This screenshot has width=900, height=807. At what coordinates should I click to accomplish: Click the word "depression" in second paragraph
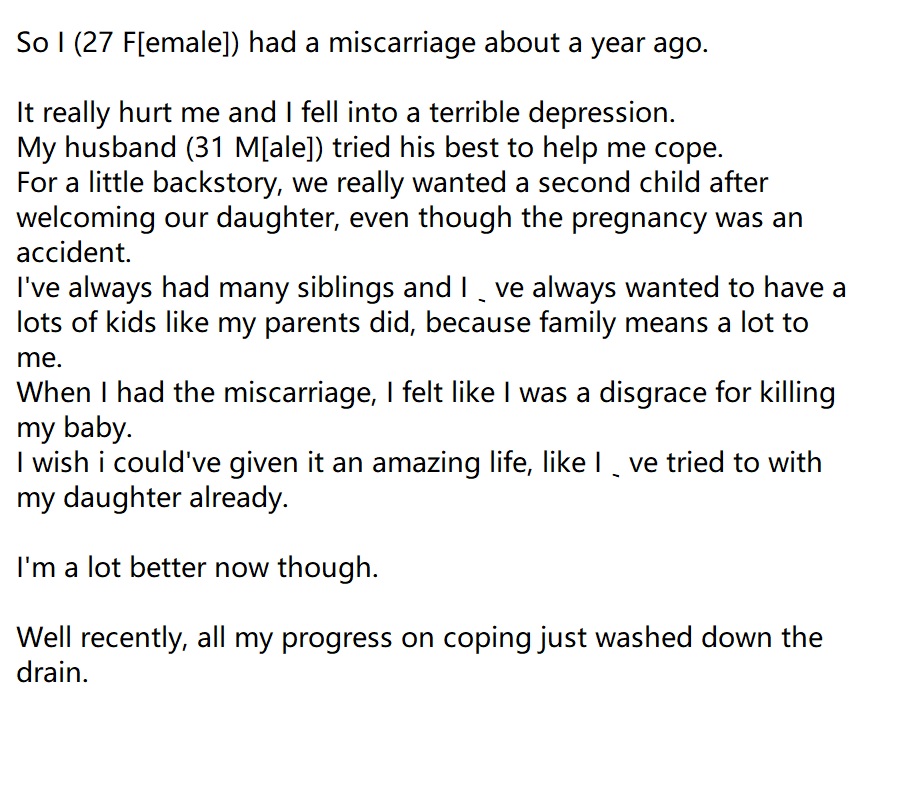coord(598,113)
